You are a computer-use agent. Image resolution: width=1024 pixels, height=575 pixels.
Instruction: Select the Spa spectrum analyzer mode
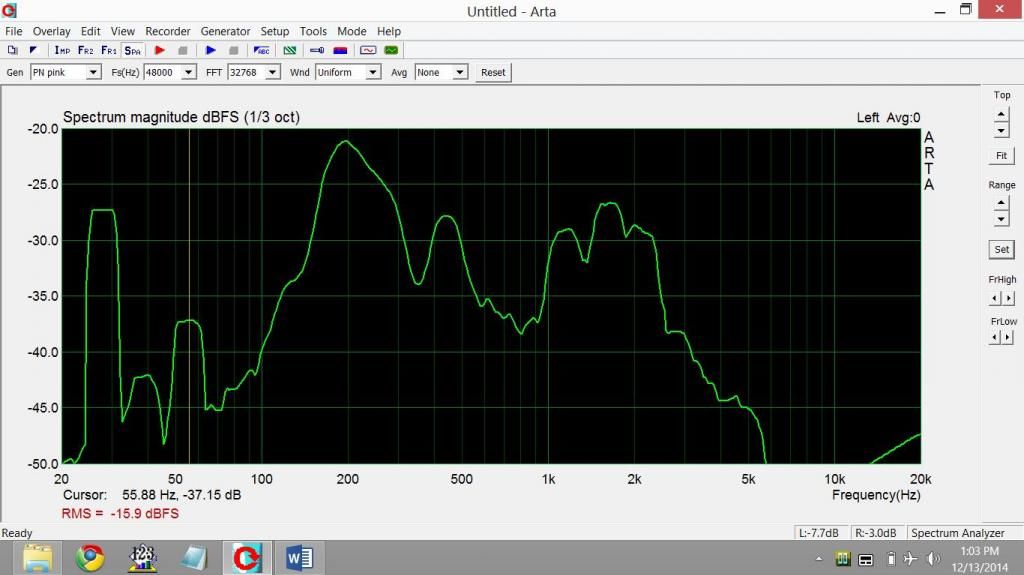click(133, 50)
